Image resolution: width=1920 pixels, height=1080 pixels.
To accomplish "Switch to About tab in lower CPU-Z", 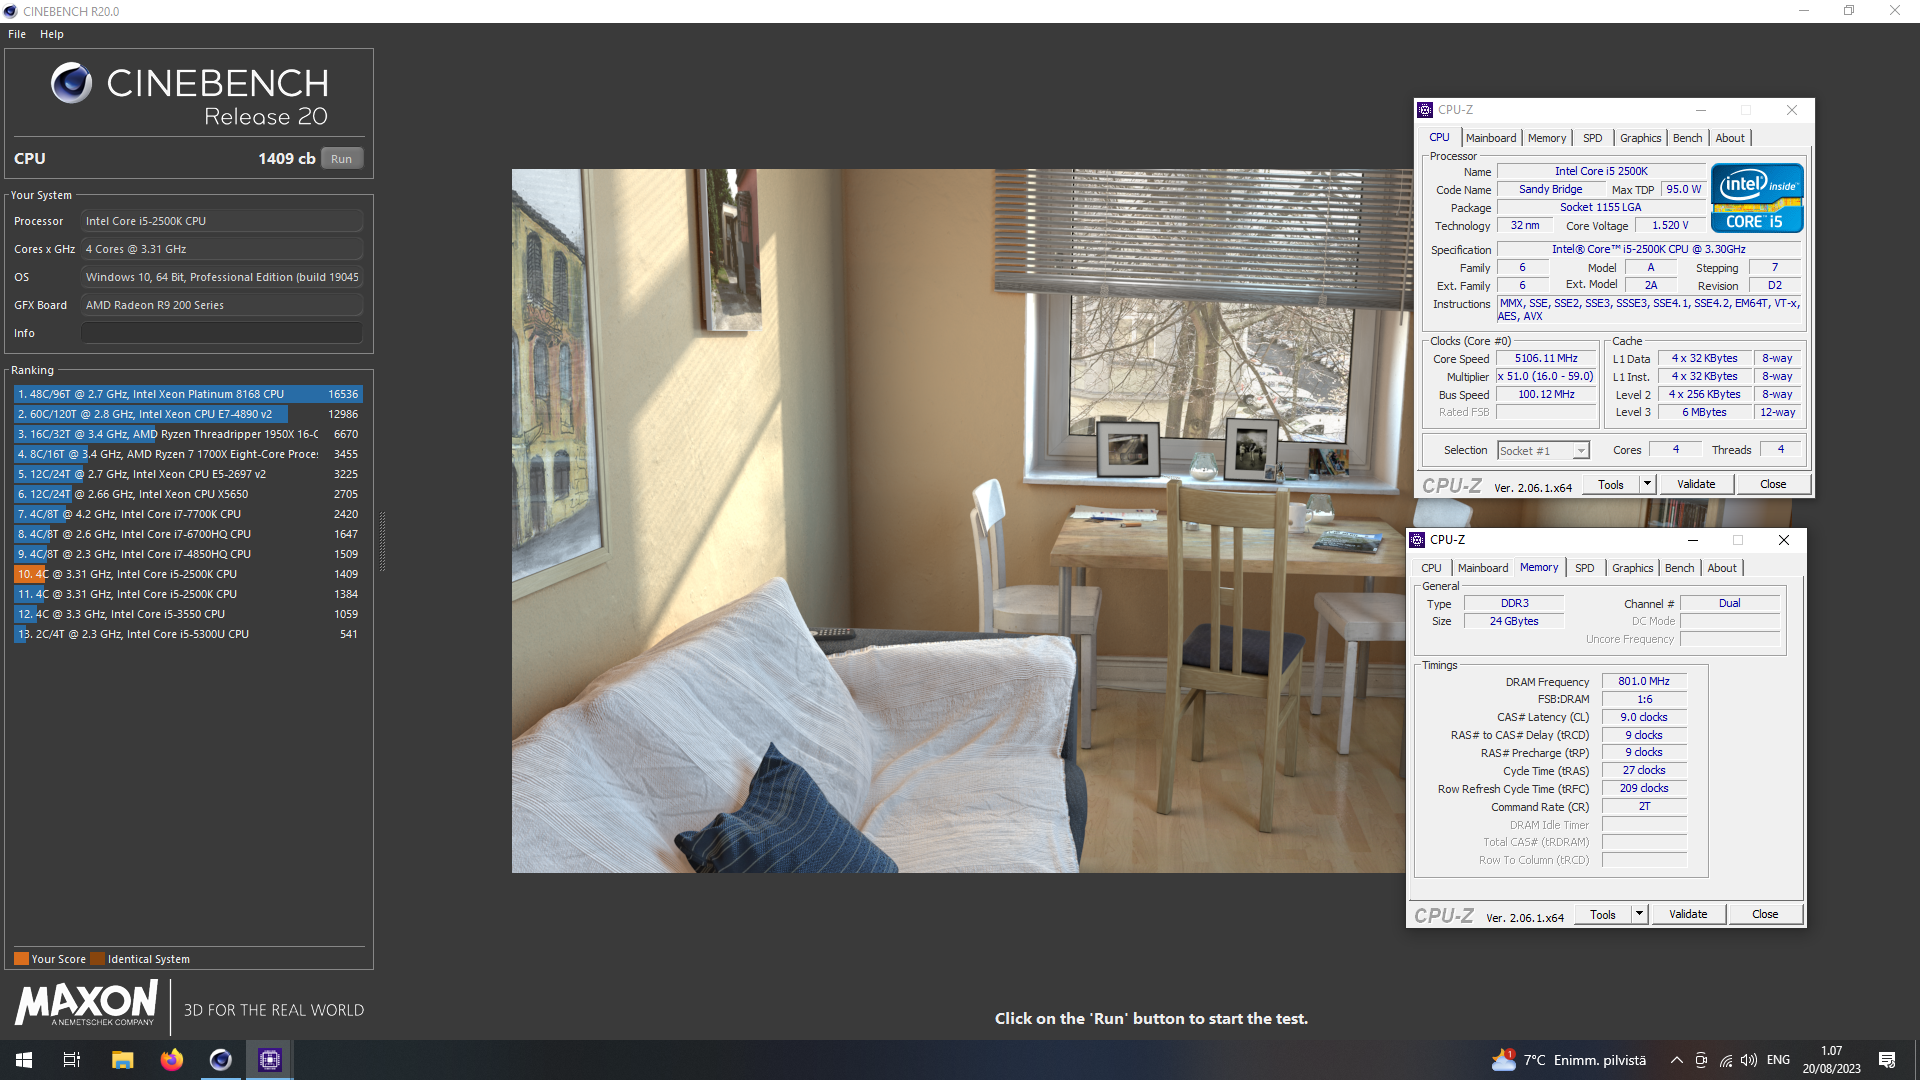I will [1722, 568].
